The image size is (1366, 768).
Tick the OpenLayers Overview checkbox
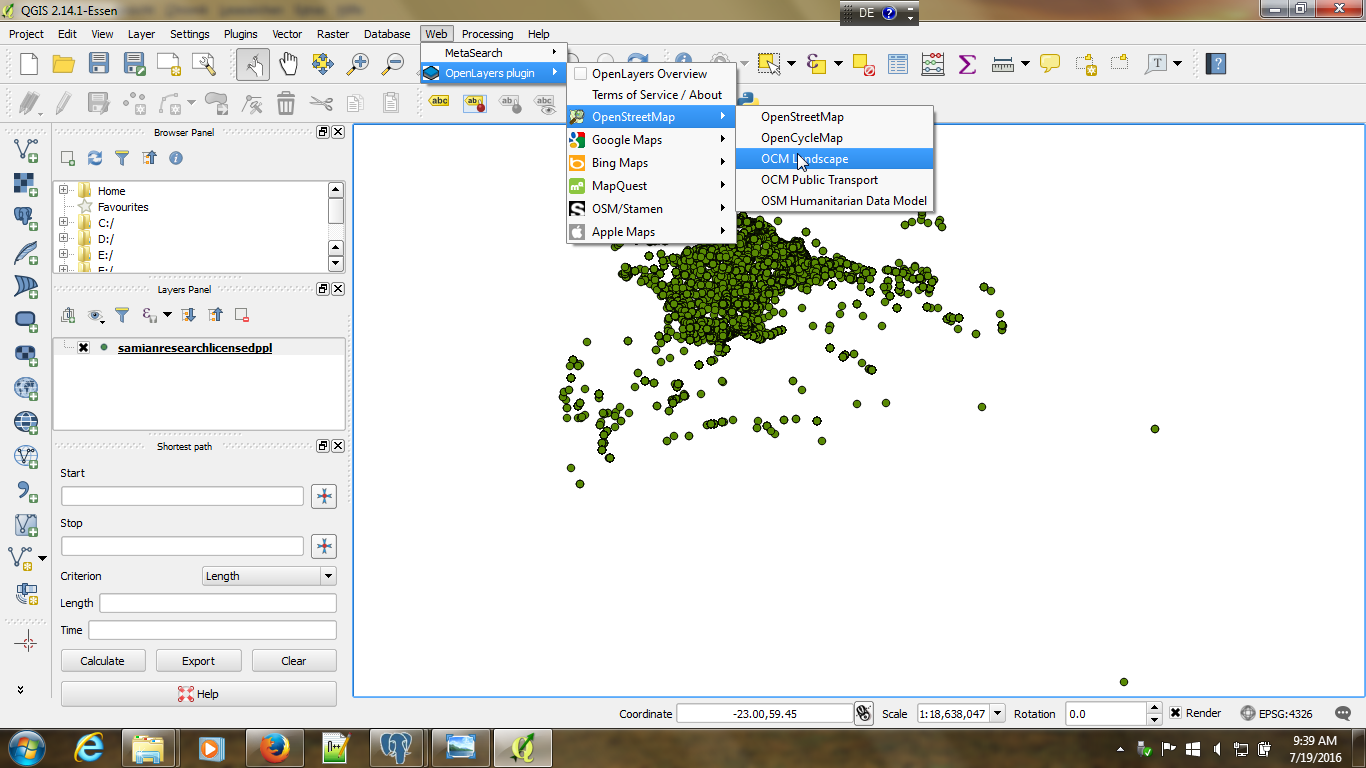click(x=580, y=74)
